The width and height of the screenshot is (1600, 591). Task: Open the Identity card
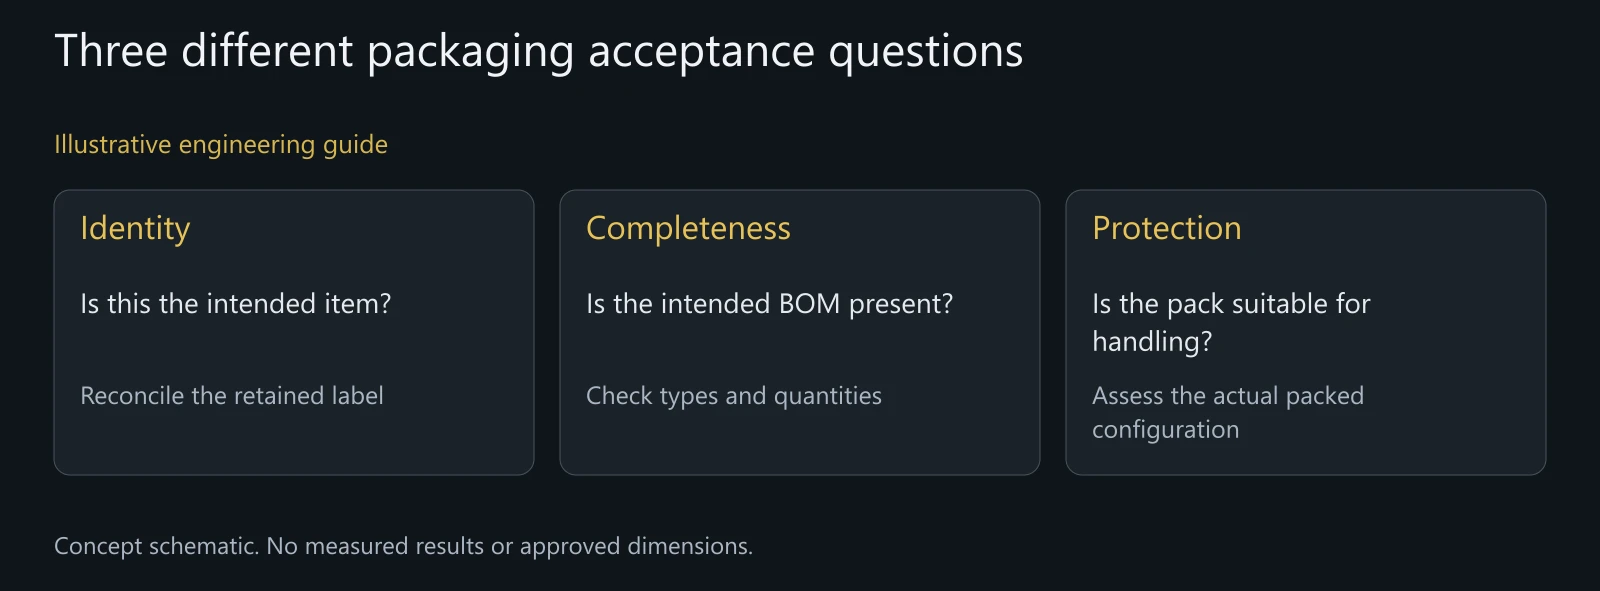[x=294, y=332]
